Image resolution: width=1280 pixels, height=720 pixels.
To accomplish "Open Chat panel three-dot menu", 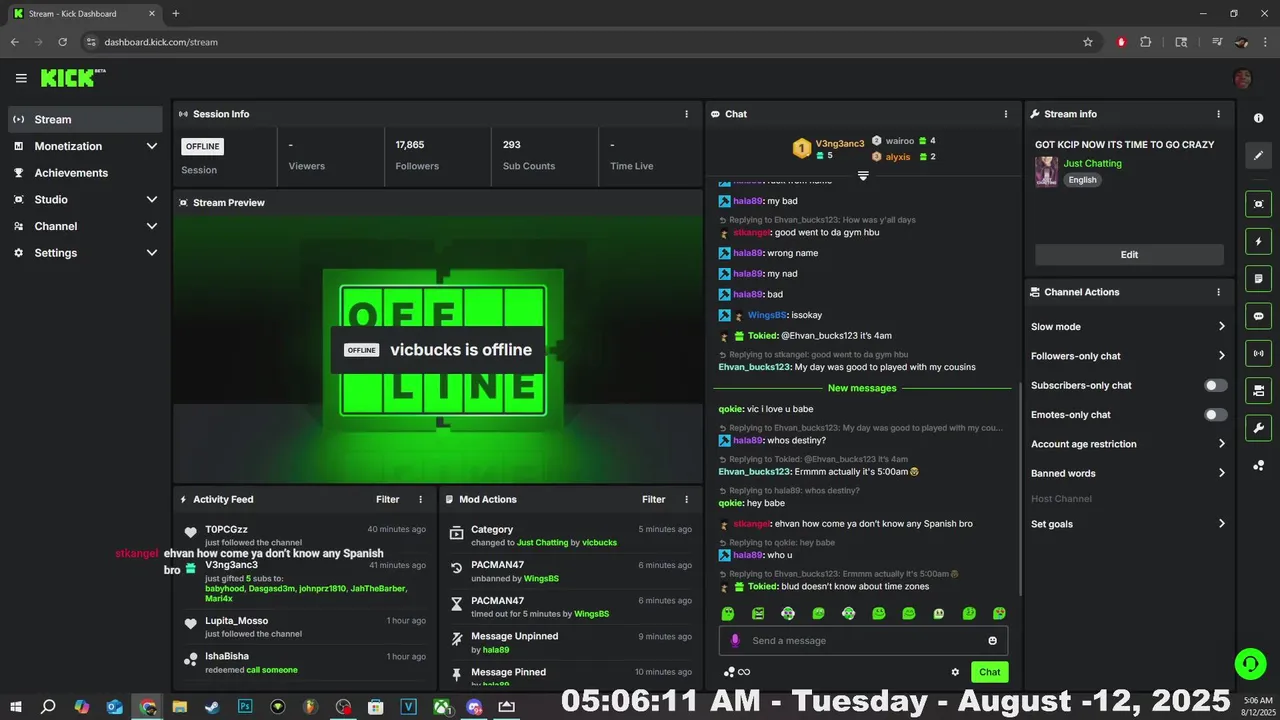I will pos(1005,114).
